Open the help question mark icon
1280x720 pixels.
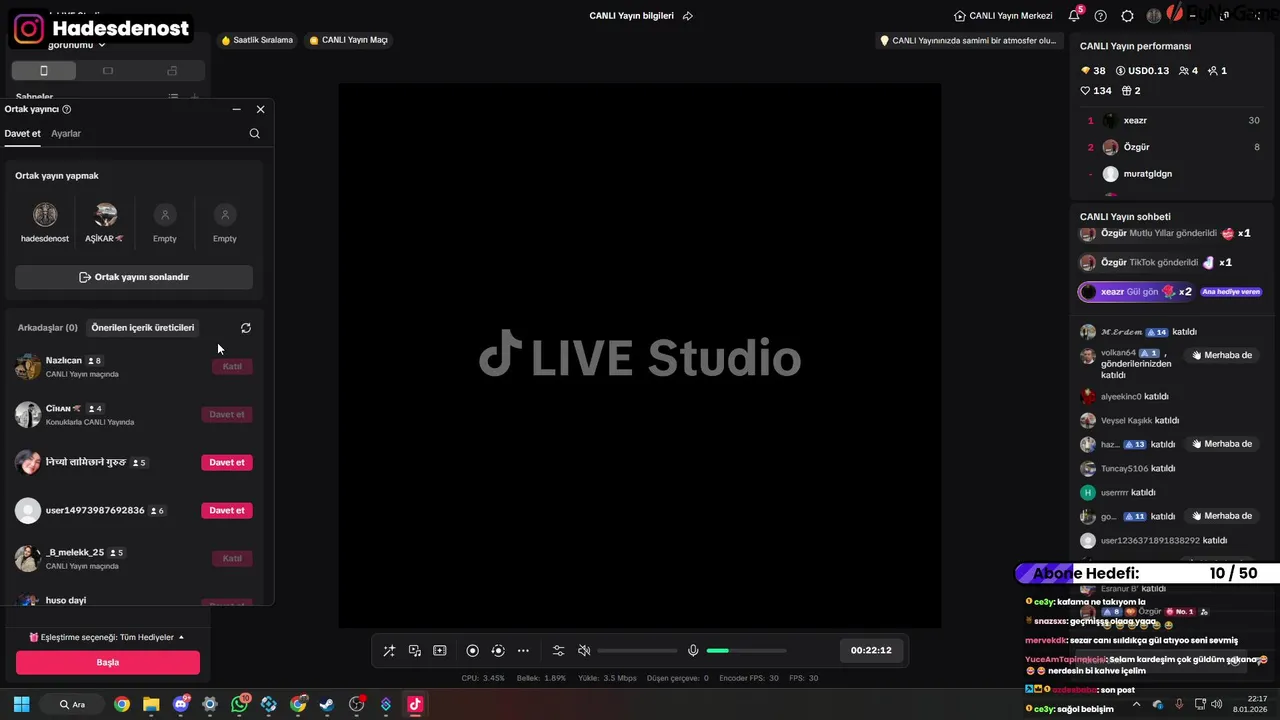(1101, 16)
